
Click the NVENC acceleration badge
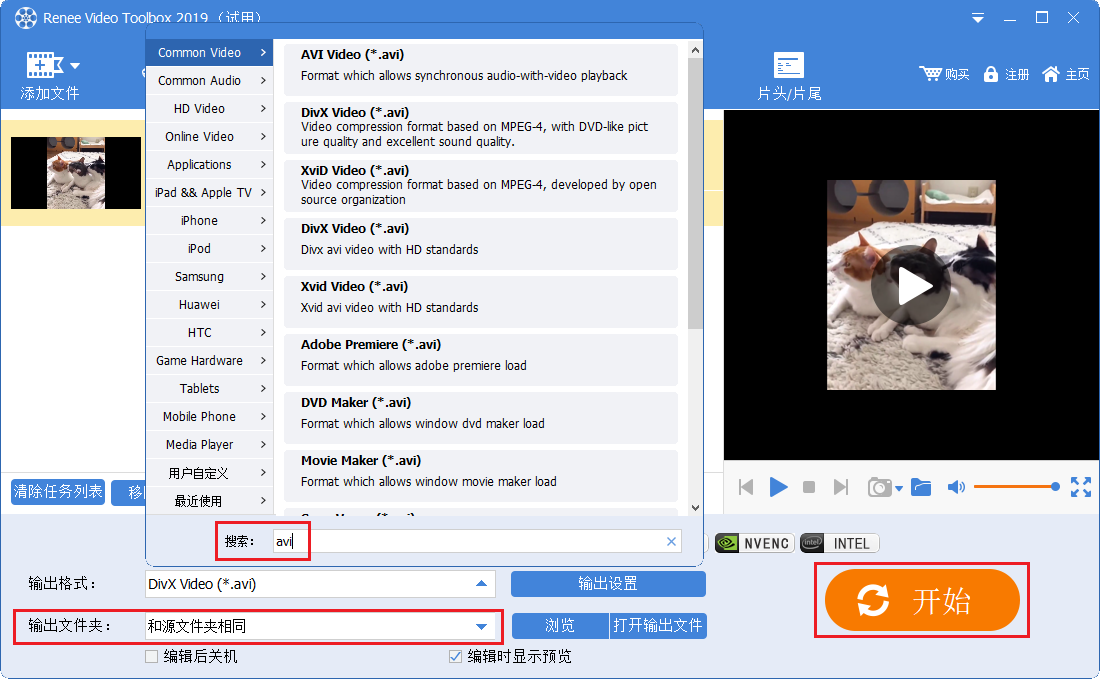(x=754, y=543)
